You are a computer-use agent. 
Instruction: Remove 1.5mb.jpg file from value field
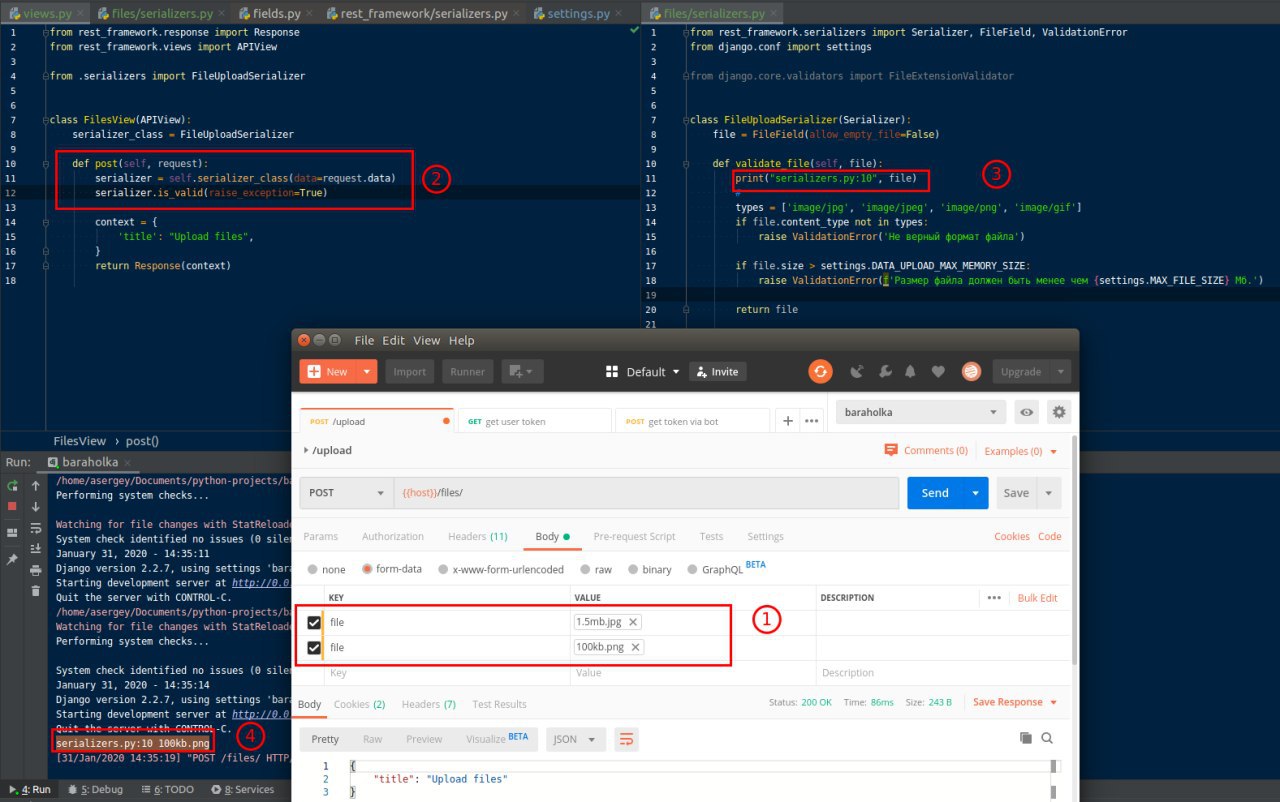coord(633,622)
